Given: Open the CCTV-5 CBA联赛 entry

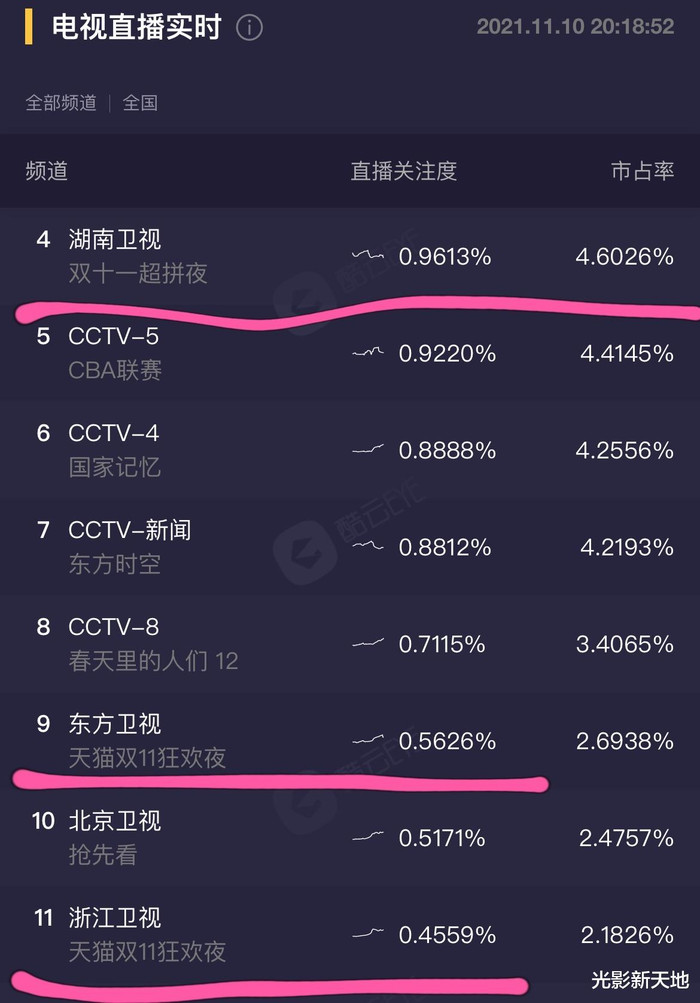Looking at the screenshot, I should [x=350, y=353].
